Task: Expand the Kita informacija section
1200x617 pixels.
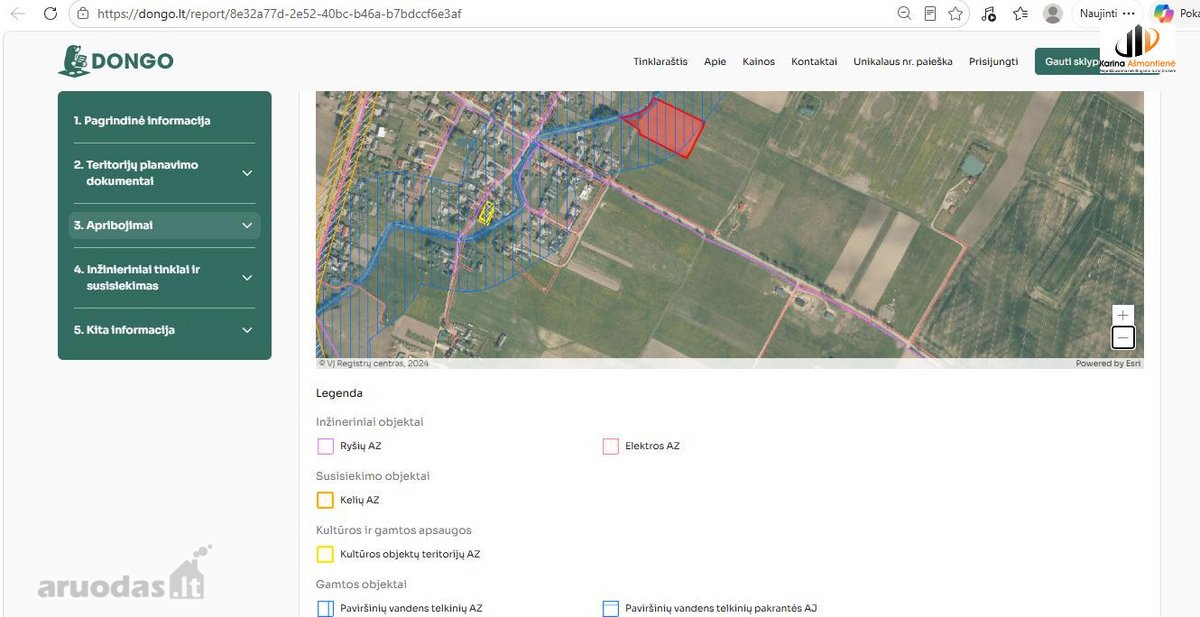Action: [247, 330]
